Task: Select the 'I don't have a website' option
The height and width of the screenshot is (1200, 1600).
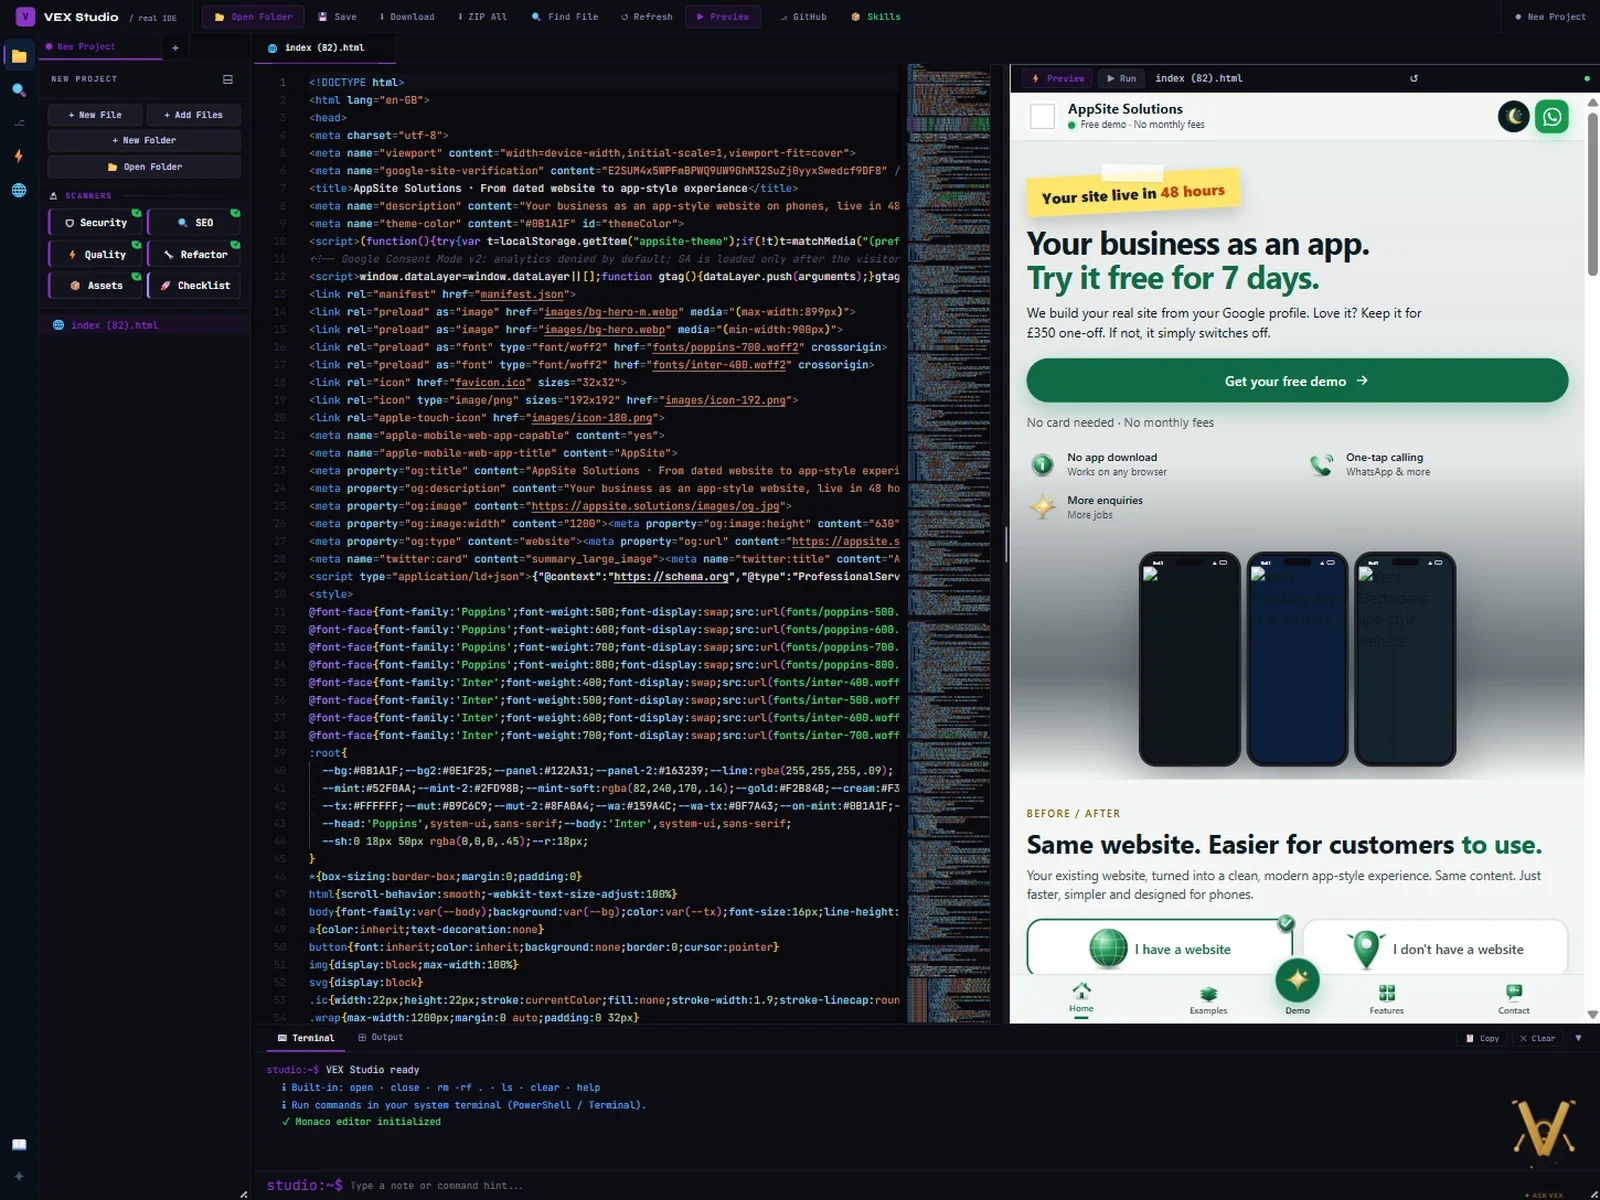Action: (1435, 948)
